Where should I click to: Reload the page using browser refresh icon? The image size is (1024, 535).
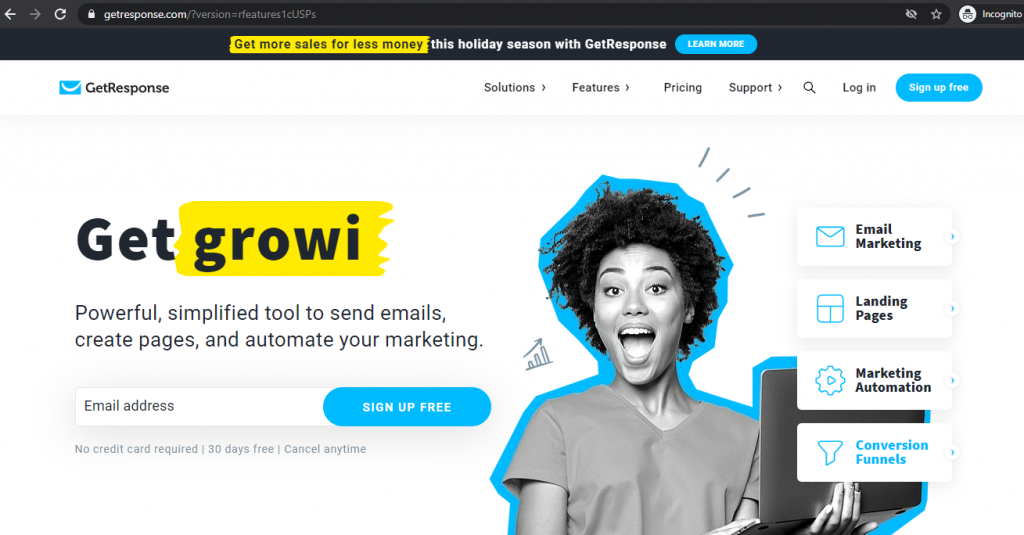point(60,14)
